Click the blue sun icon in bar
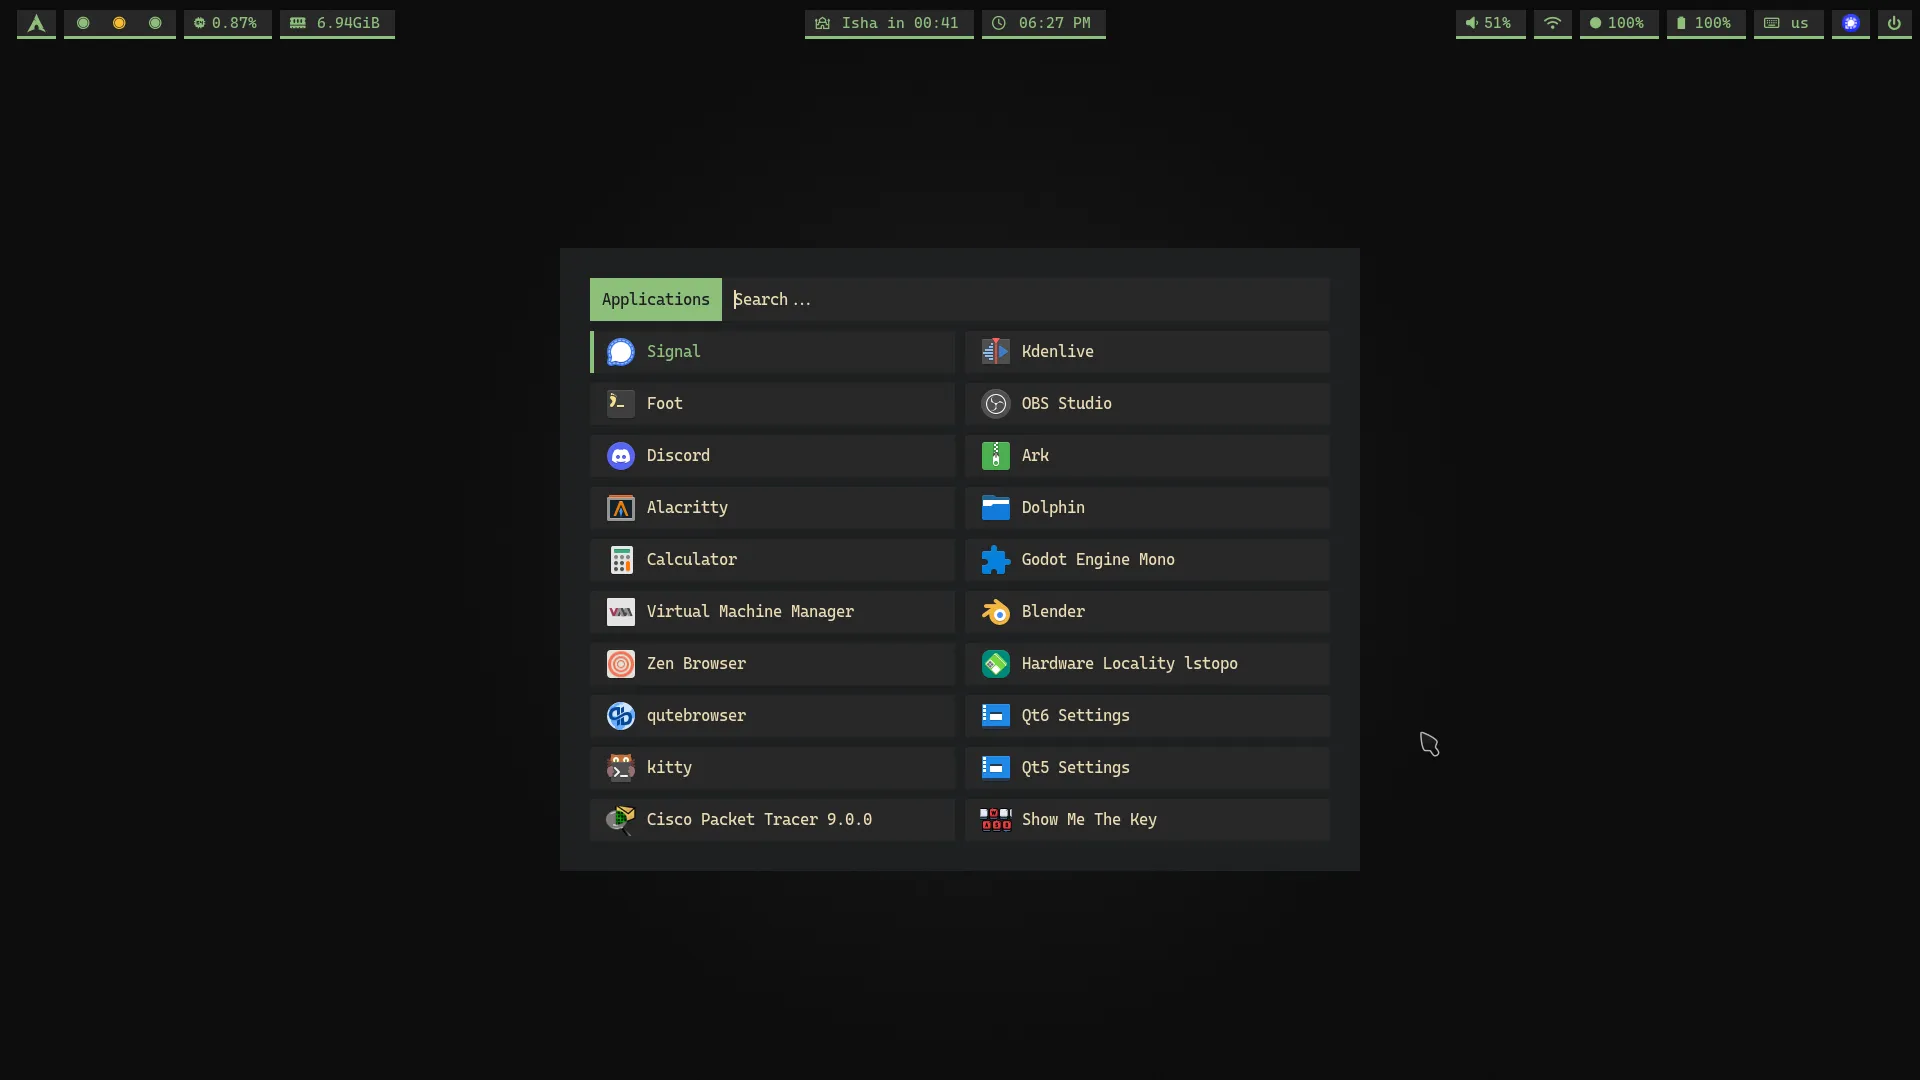1920x1080 pixels. [1851, 23]
